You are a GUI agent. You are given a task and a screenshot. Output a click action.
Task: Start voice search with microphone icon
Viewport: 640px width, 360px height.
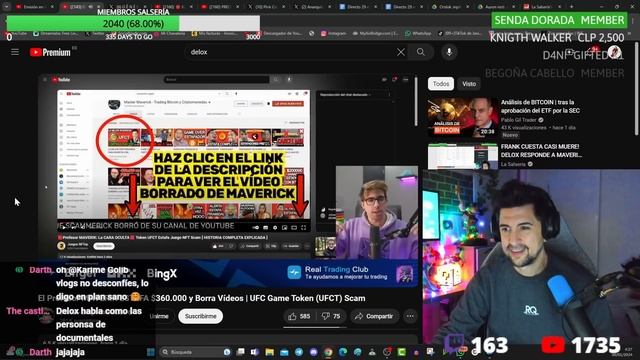coord(449,52)
